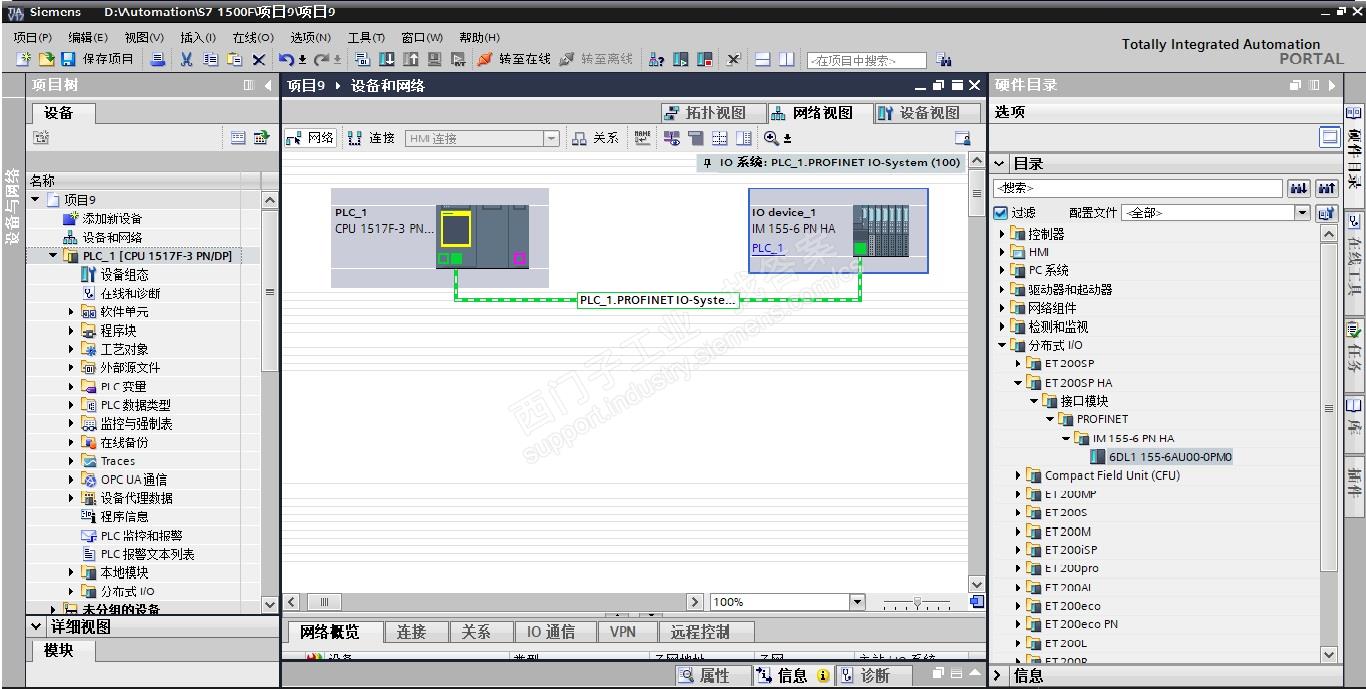Click the vertical split editor icon

(787, 59)
